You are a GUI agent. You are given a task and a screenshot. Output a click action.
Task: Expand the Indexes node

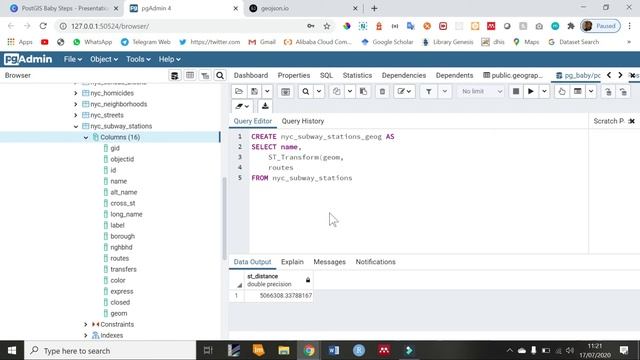pyautogui.click(x=86, y=336)
